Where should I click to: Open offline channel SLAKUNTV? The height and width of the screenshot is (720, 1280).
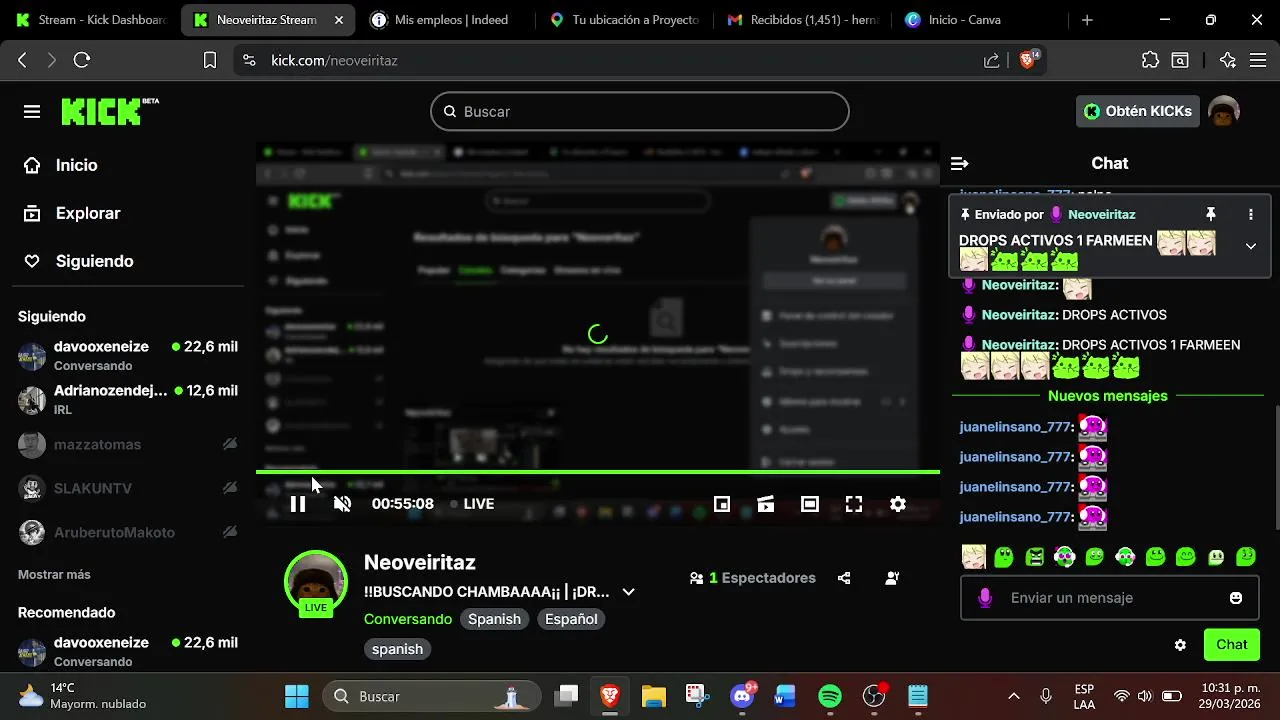click(128, 488)
